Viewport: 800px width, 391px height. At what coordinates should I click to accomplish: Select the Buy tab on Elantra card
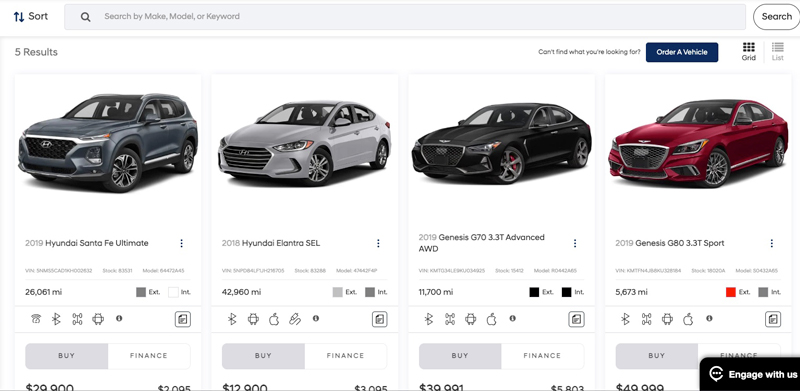tap(263, 356)
